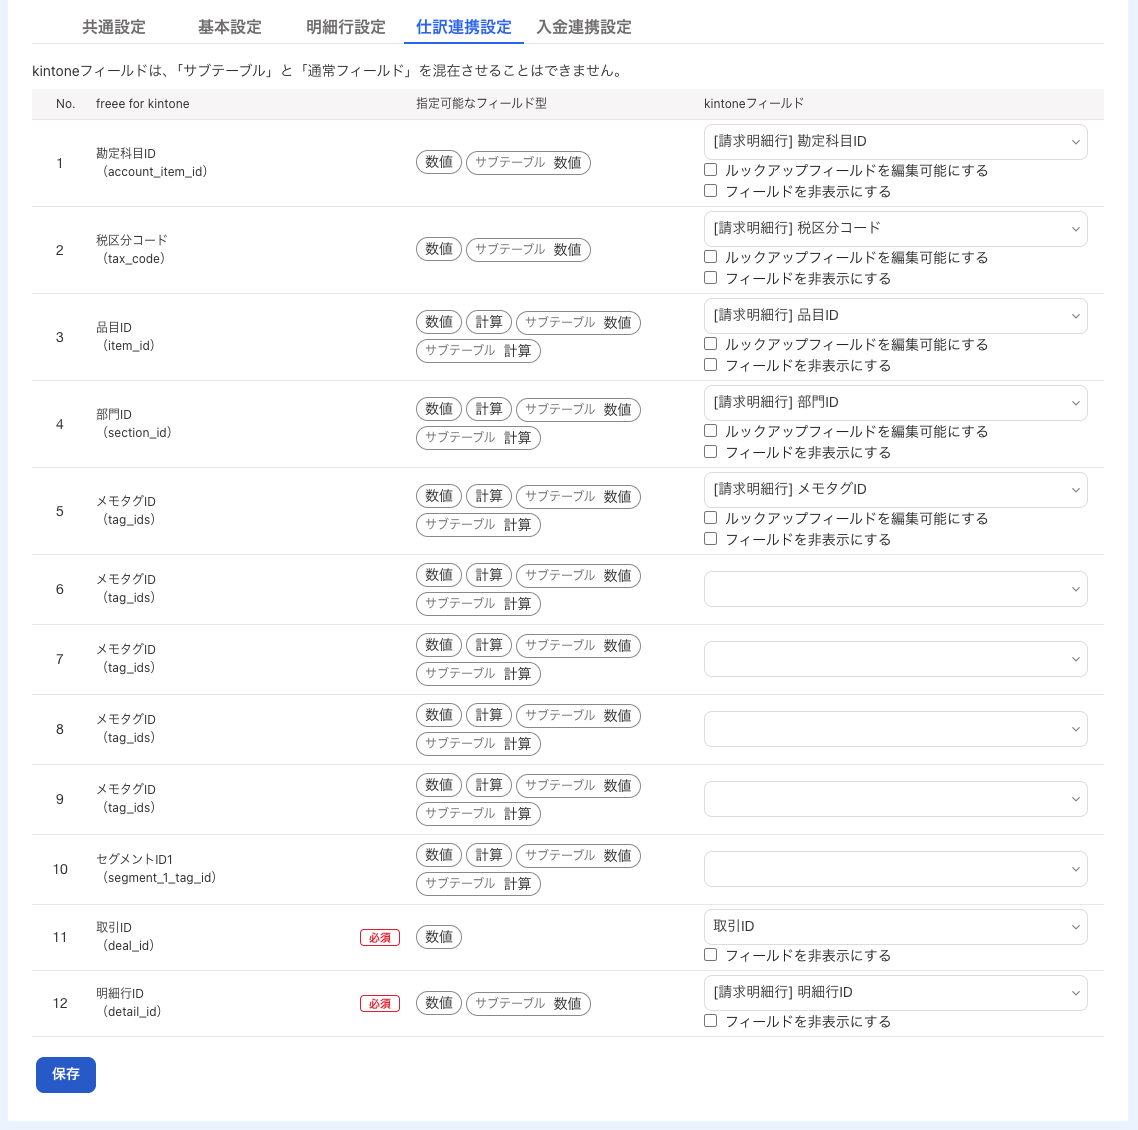Click the kintoneフィールド column header

pyautogui.click(x=753, y=104)
